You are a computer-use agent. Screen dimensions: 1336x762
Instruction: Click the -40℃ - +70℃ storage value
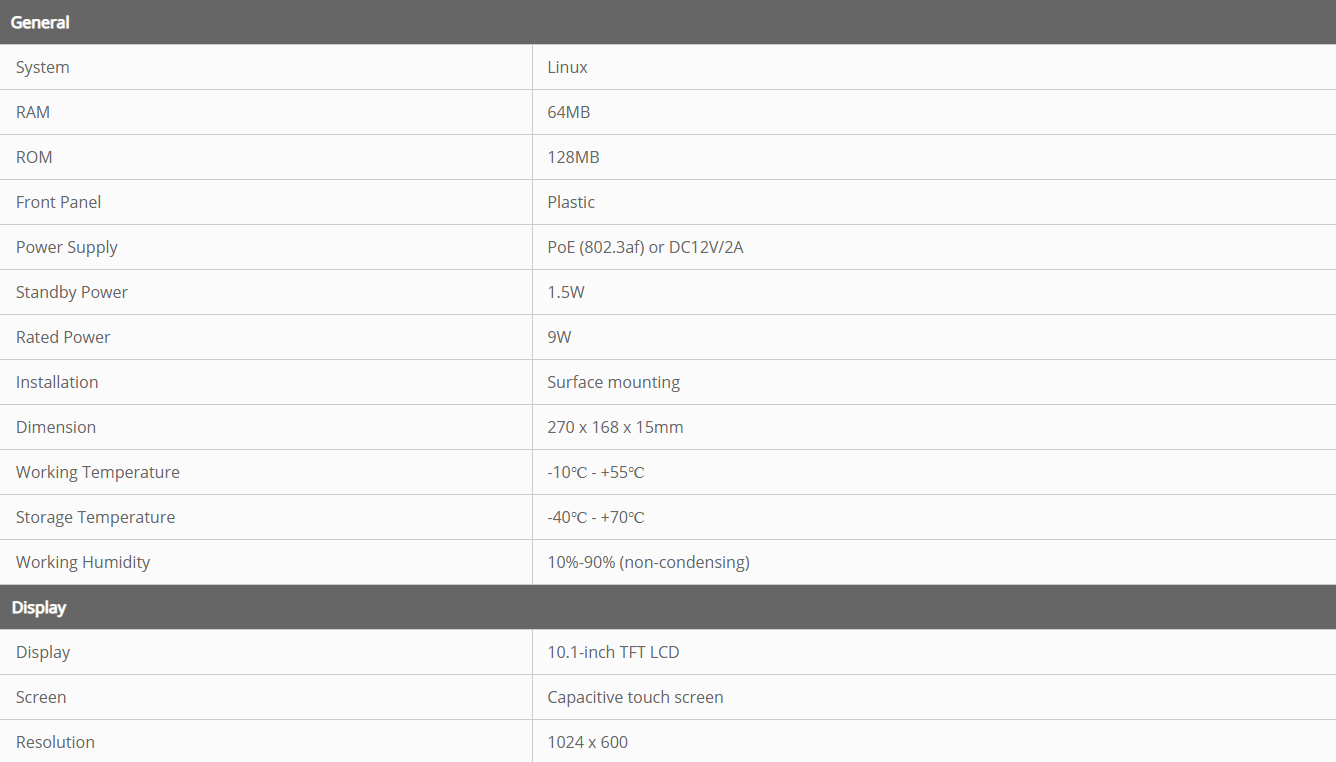595,517
